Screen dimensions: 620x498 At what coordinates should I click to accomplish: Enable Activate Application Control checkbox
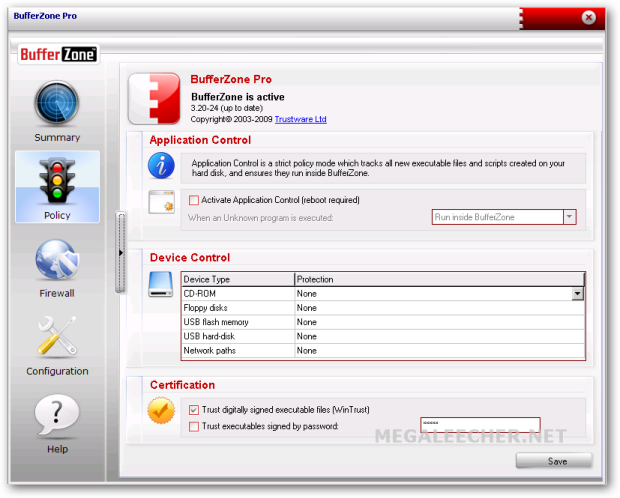pos(194,200)
